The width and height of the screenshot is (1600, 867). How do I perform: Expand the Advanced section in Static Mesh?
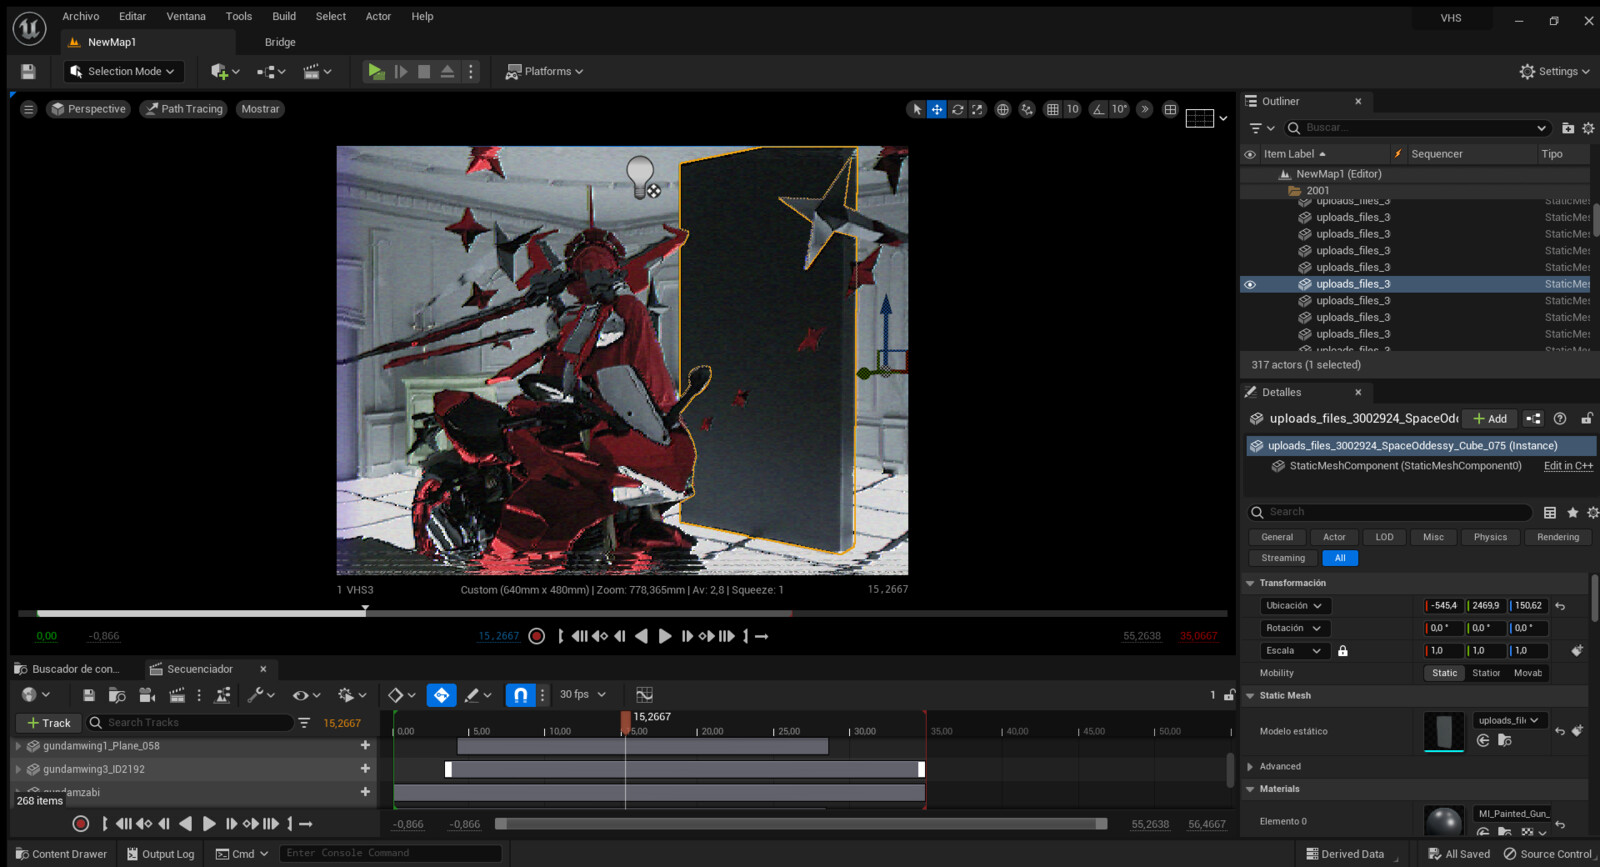pyautogui.click(x=1250, y=767)
